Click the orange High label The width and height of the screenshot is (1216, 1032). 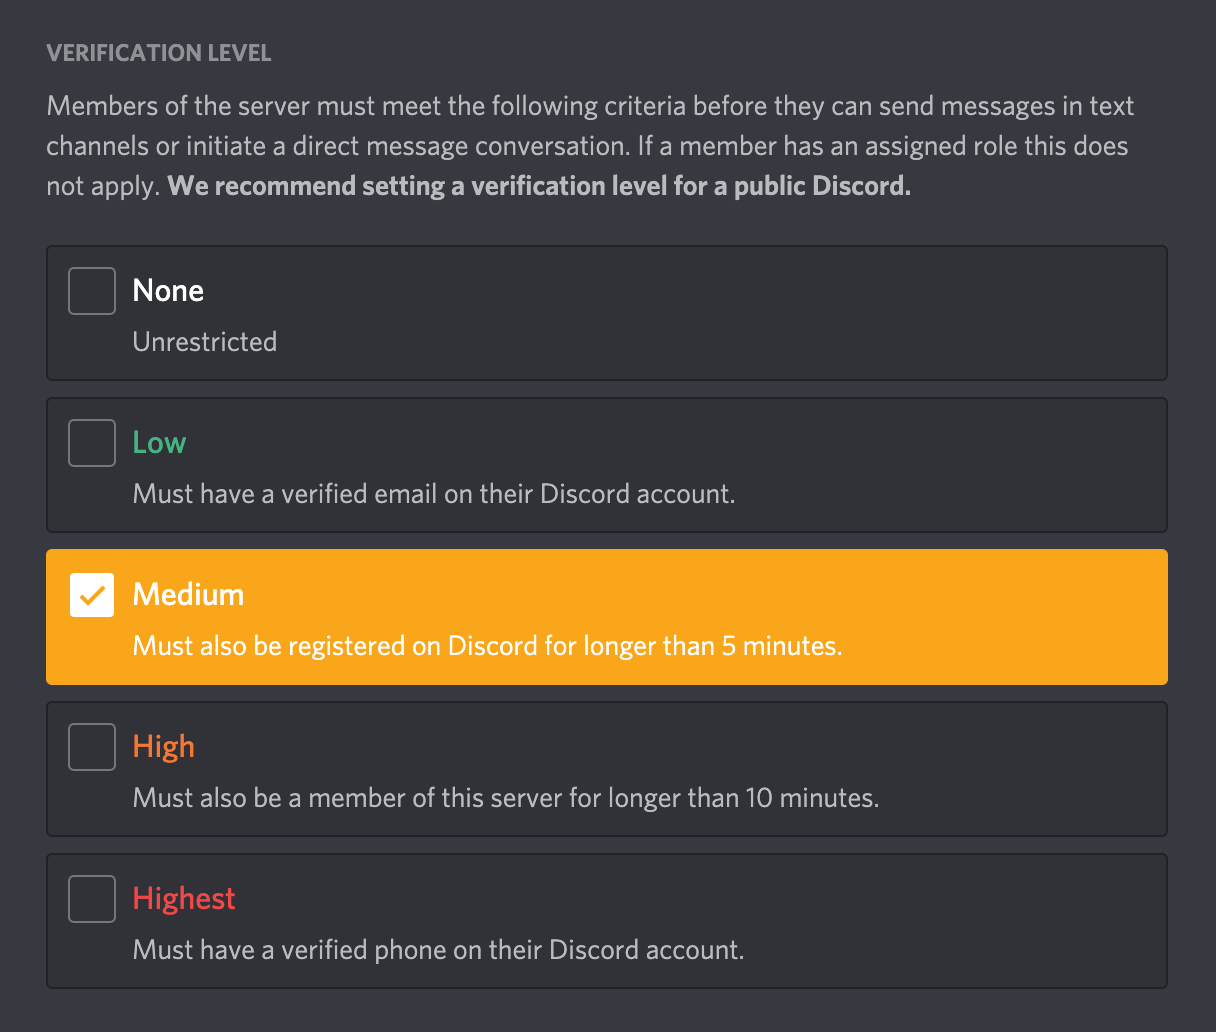tap(163, 746)
